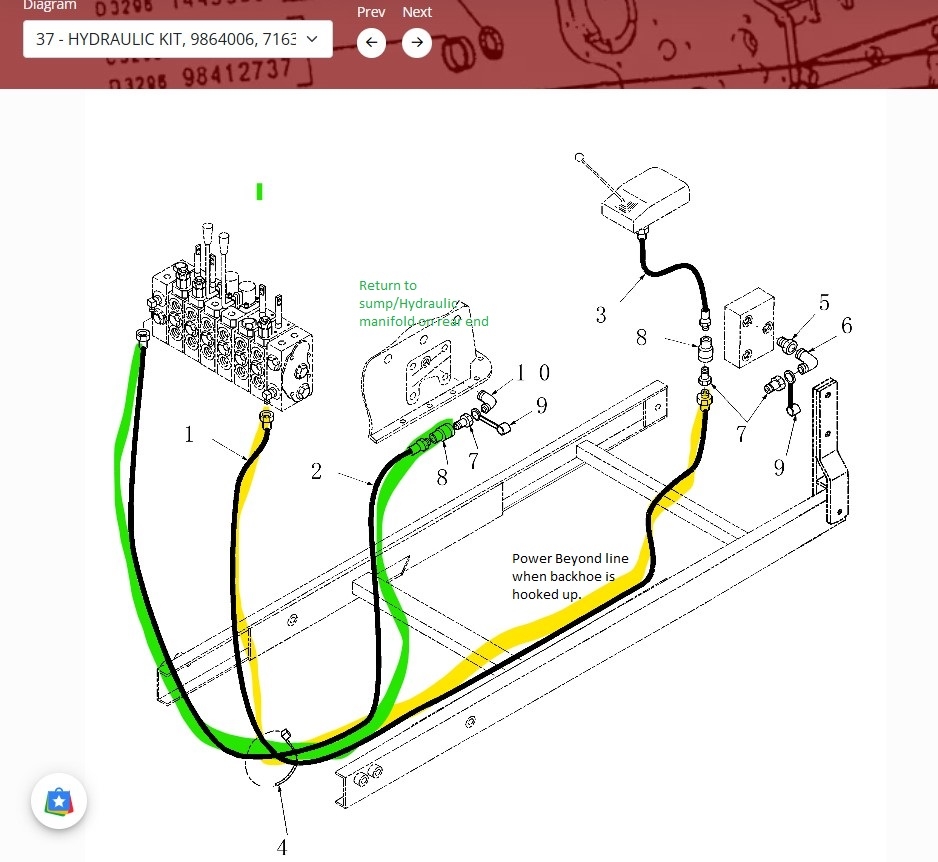Click the small green mark above valve
The height and width of the screenshot is (862, 938).
coord(259,191)
